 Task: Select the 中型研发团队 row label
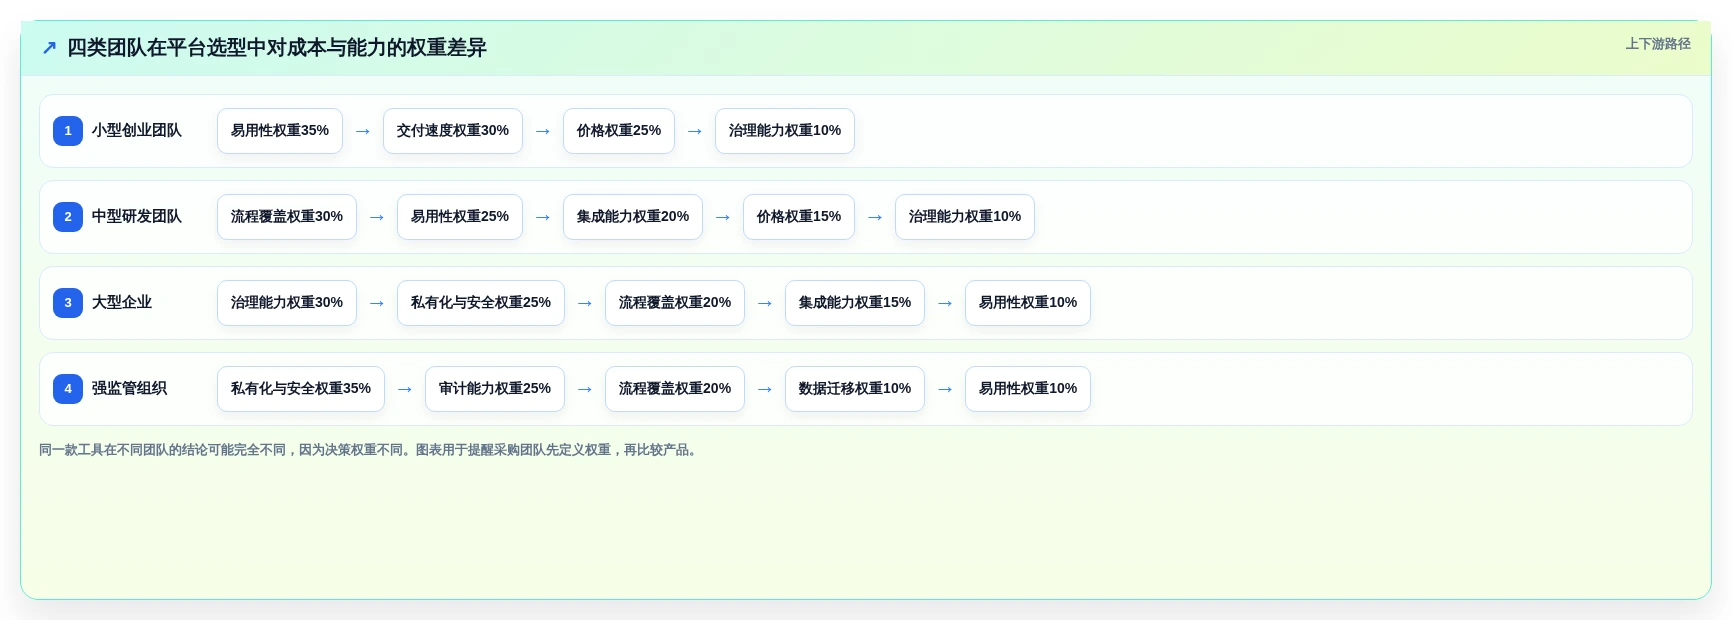click(x=137, y=217)
